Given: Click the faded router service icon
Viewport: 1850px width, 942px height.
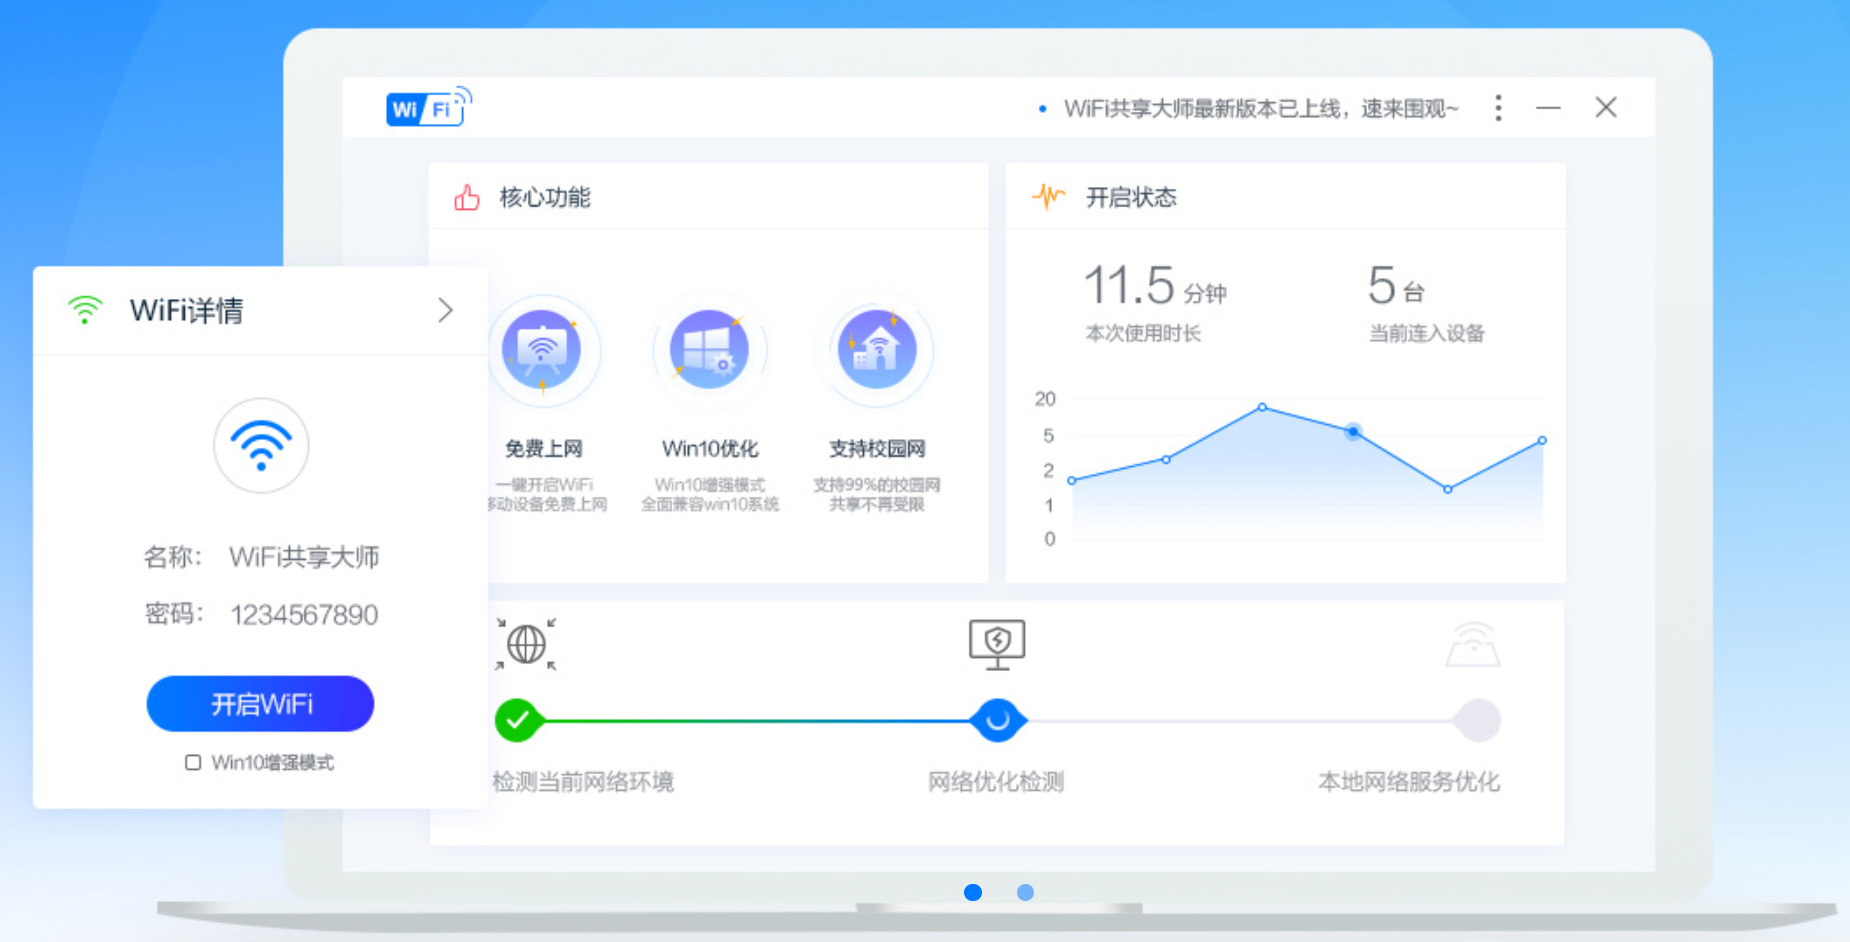Looking at the screenshot, I should [x=1473, y=645].
